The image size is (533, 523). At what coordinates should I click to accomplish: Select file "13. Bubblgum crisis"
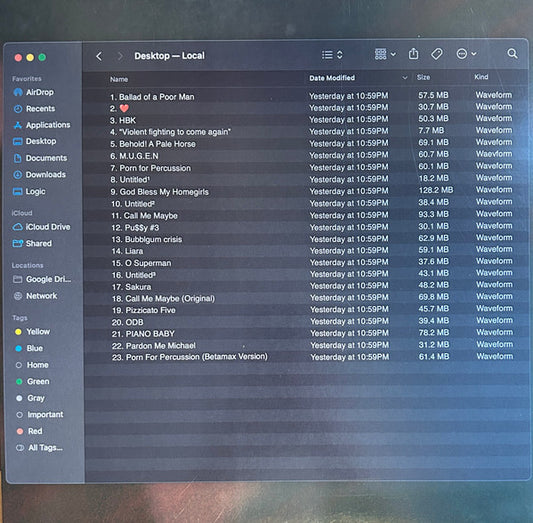tap(147, 240)
